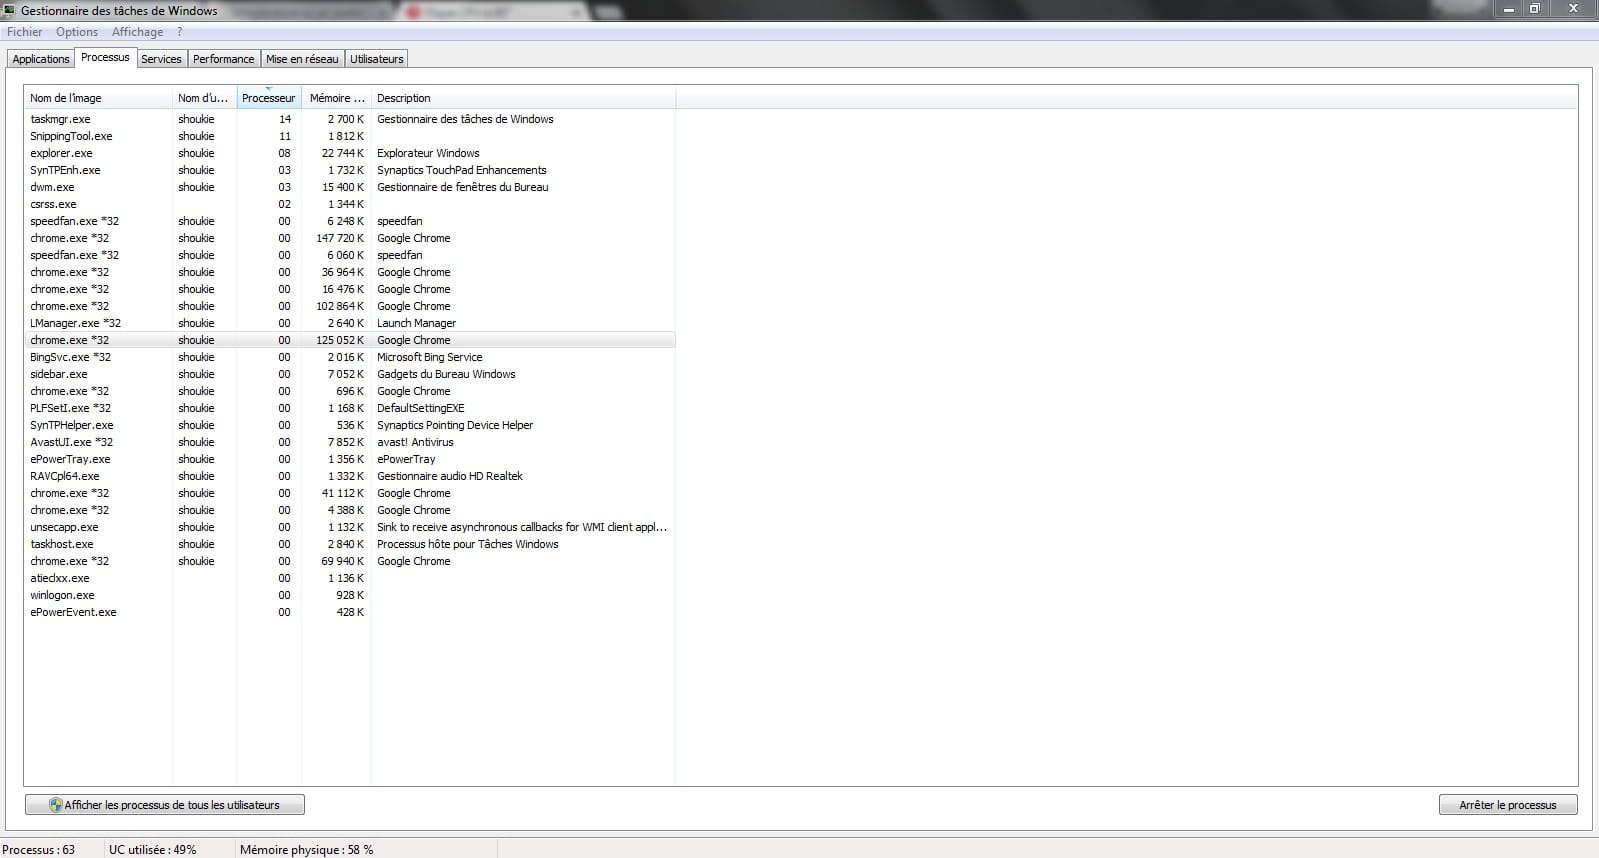This screenshot has width=1599, height=858.
Task: Open the Performance tab
Action: 224,59
